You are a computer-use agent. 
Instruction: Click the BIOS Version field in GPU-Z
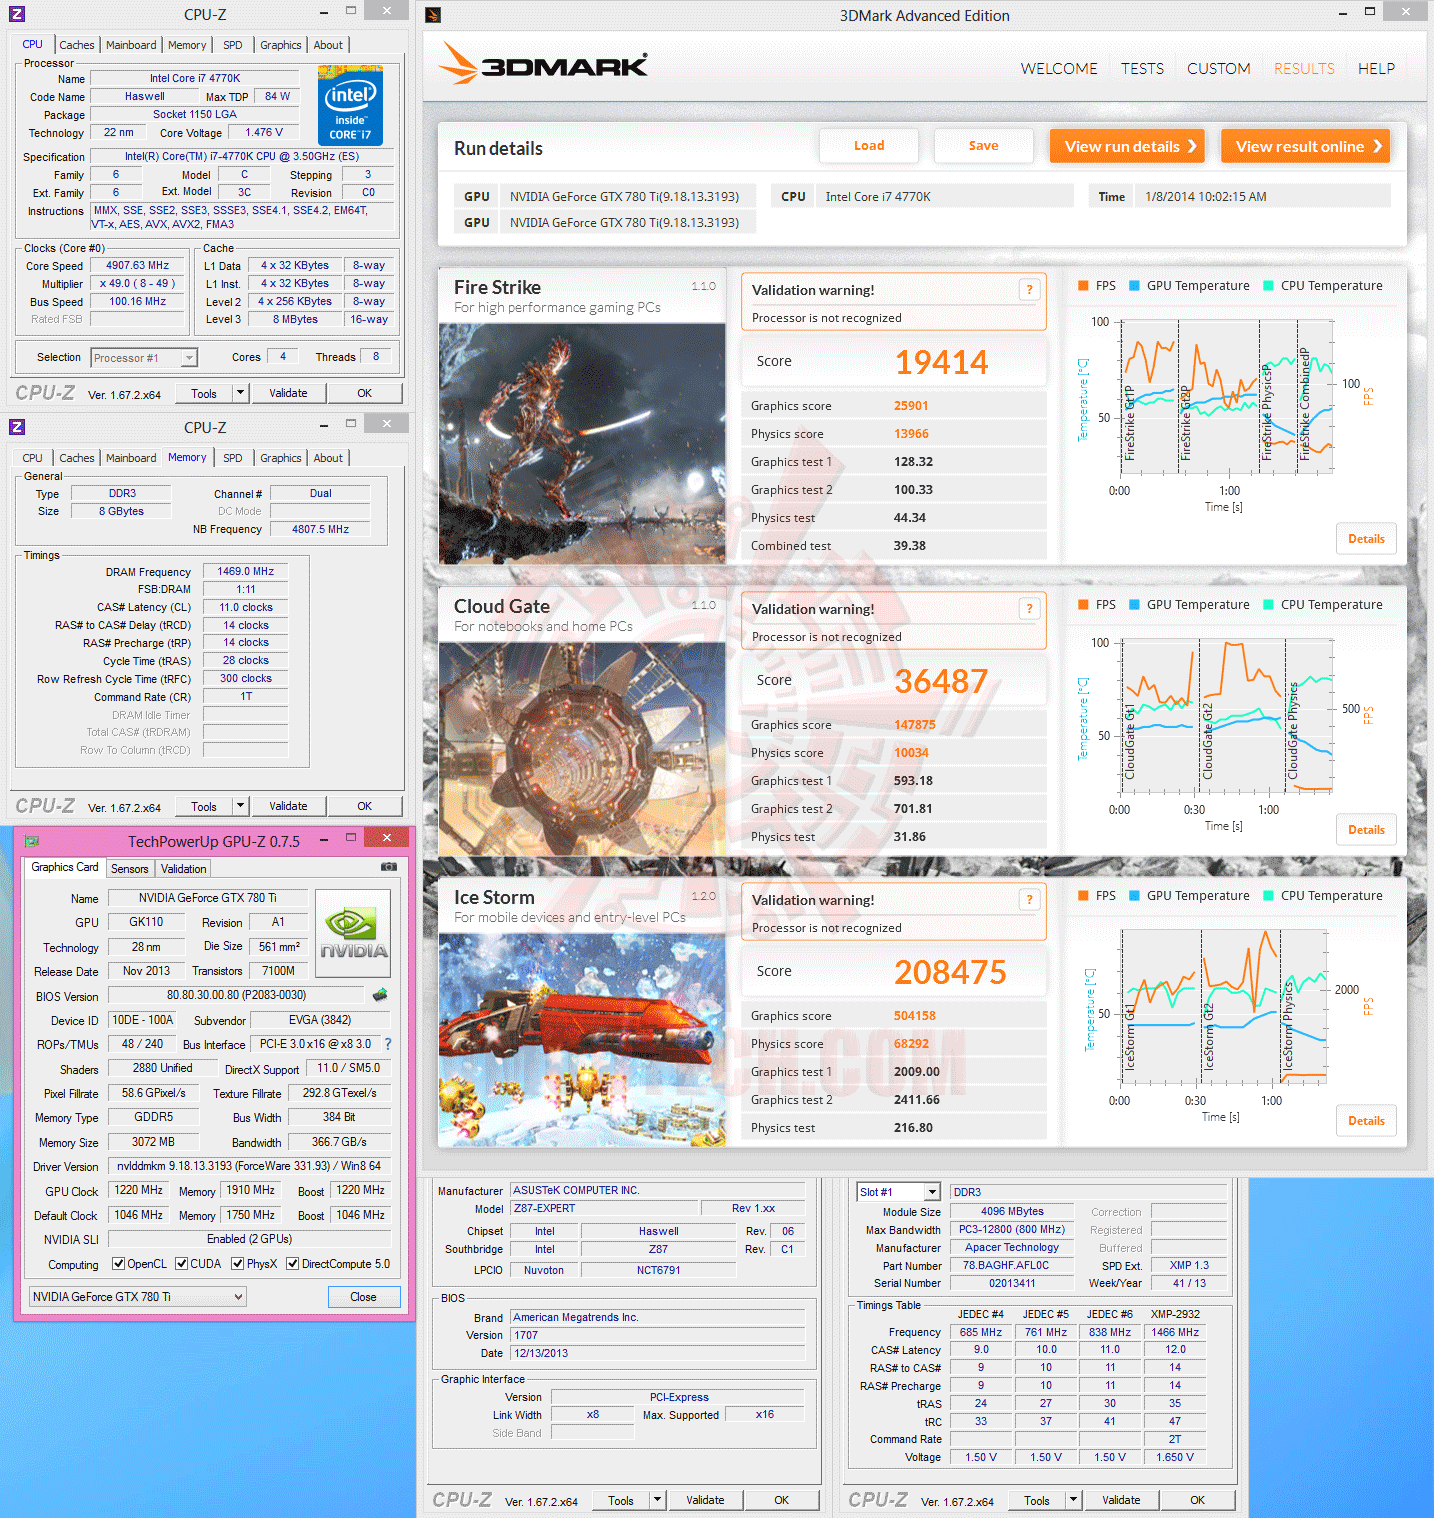(236, 995)
